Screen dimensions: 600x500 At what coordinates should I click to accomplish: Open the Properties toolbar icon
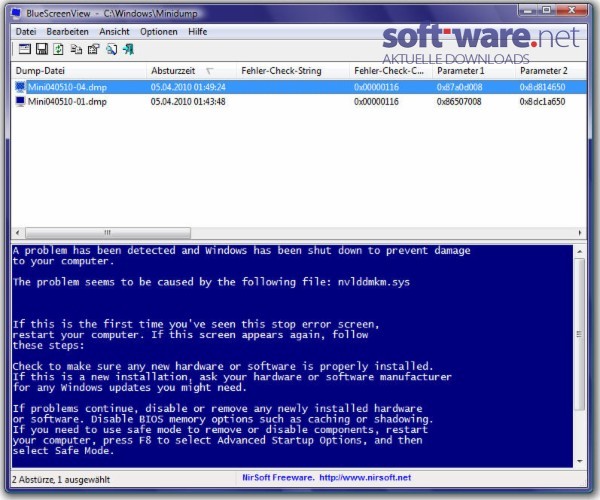(94, 49)
